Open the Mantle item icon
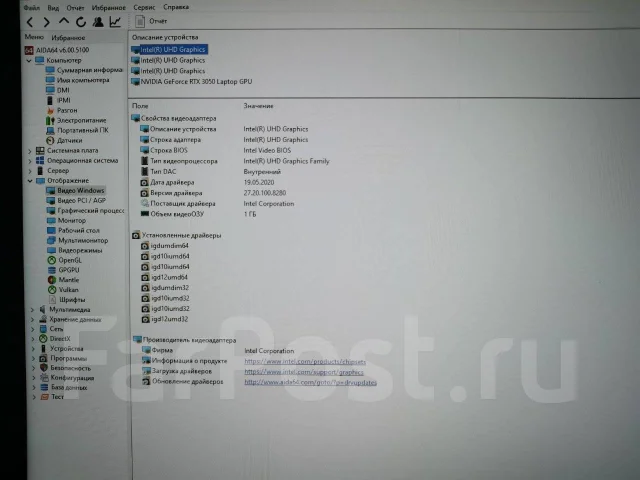The image size is (640, 480). pyautogui.click(x=52, y=280)
